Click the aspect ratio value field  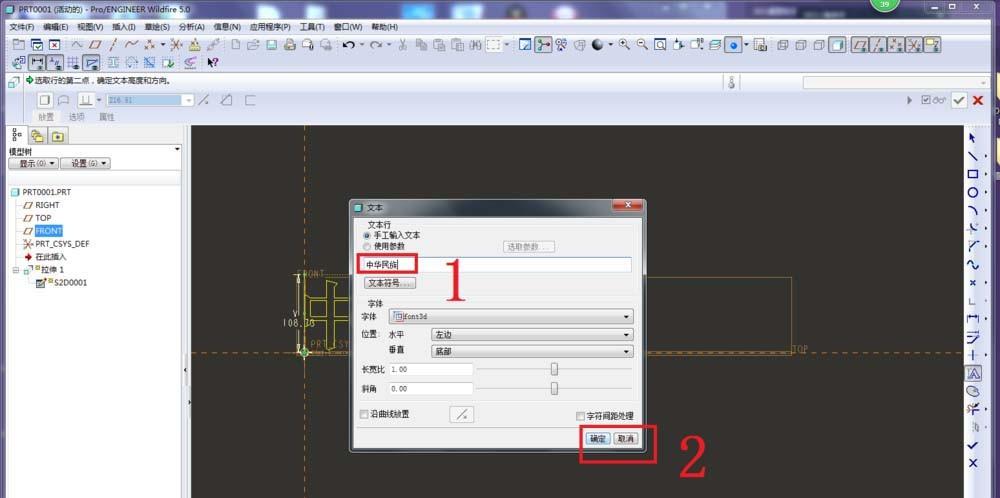pos(430,369)
